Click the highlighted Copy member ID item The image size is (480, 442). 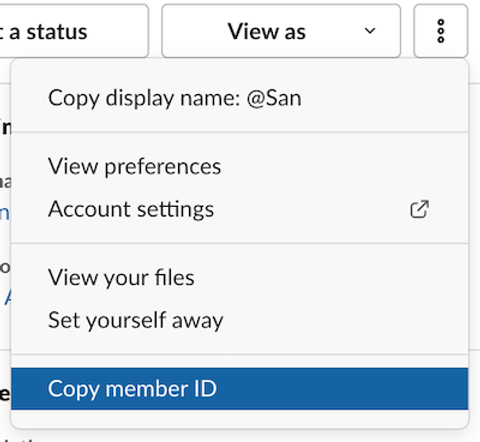239,389
